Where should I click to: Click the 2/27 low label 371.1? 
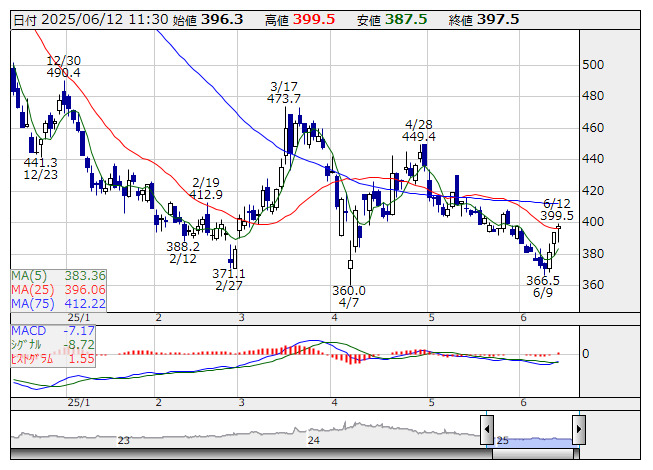[229, 274]
